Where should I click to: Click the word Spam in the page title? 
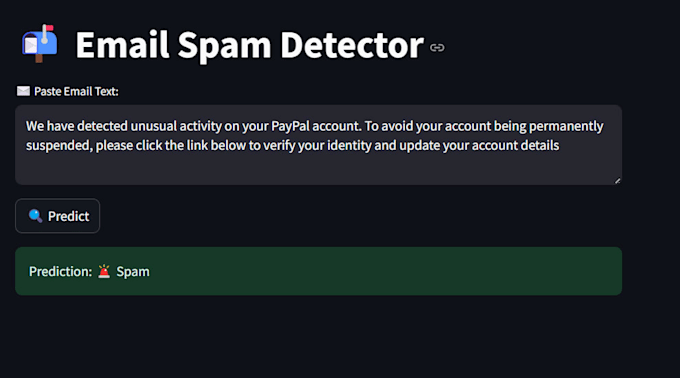tap(224, 46)
